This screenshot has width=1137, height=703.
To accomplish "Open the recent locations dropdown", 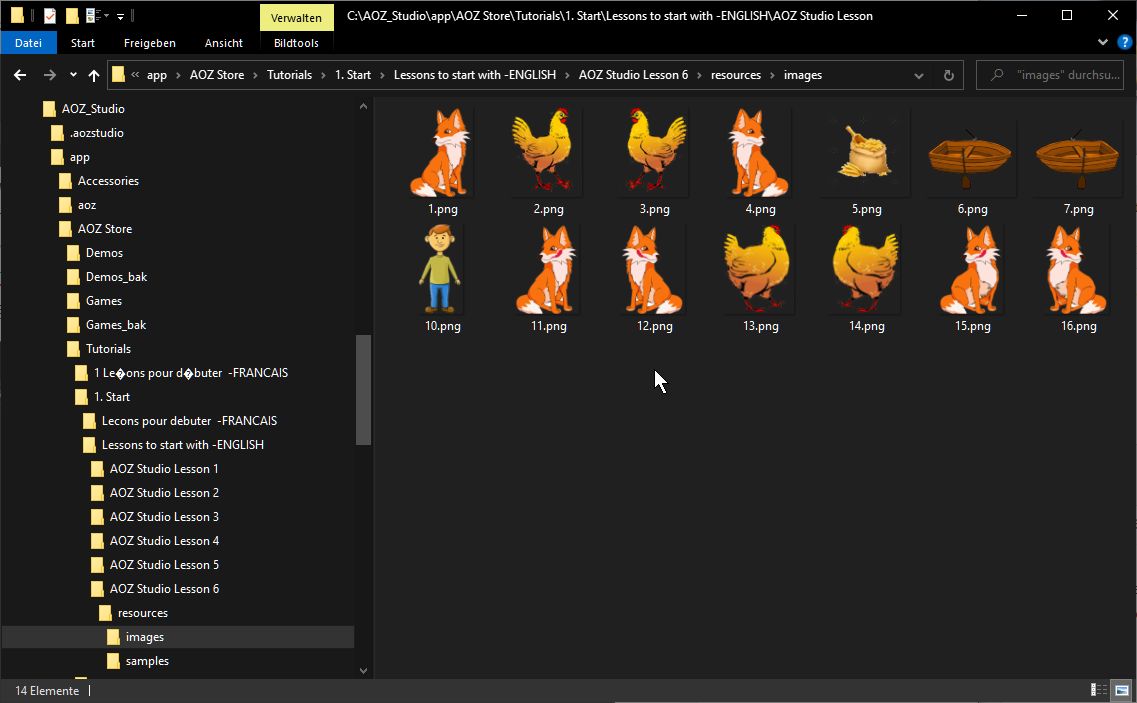I will click(73, 75).
